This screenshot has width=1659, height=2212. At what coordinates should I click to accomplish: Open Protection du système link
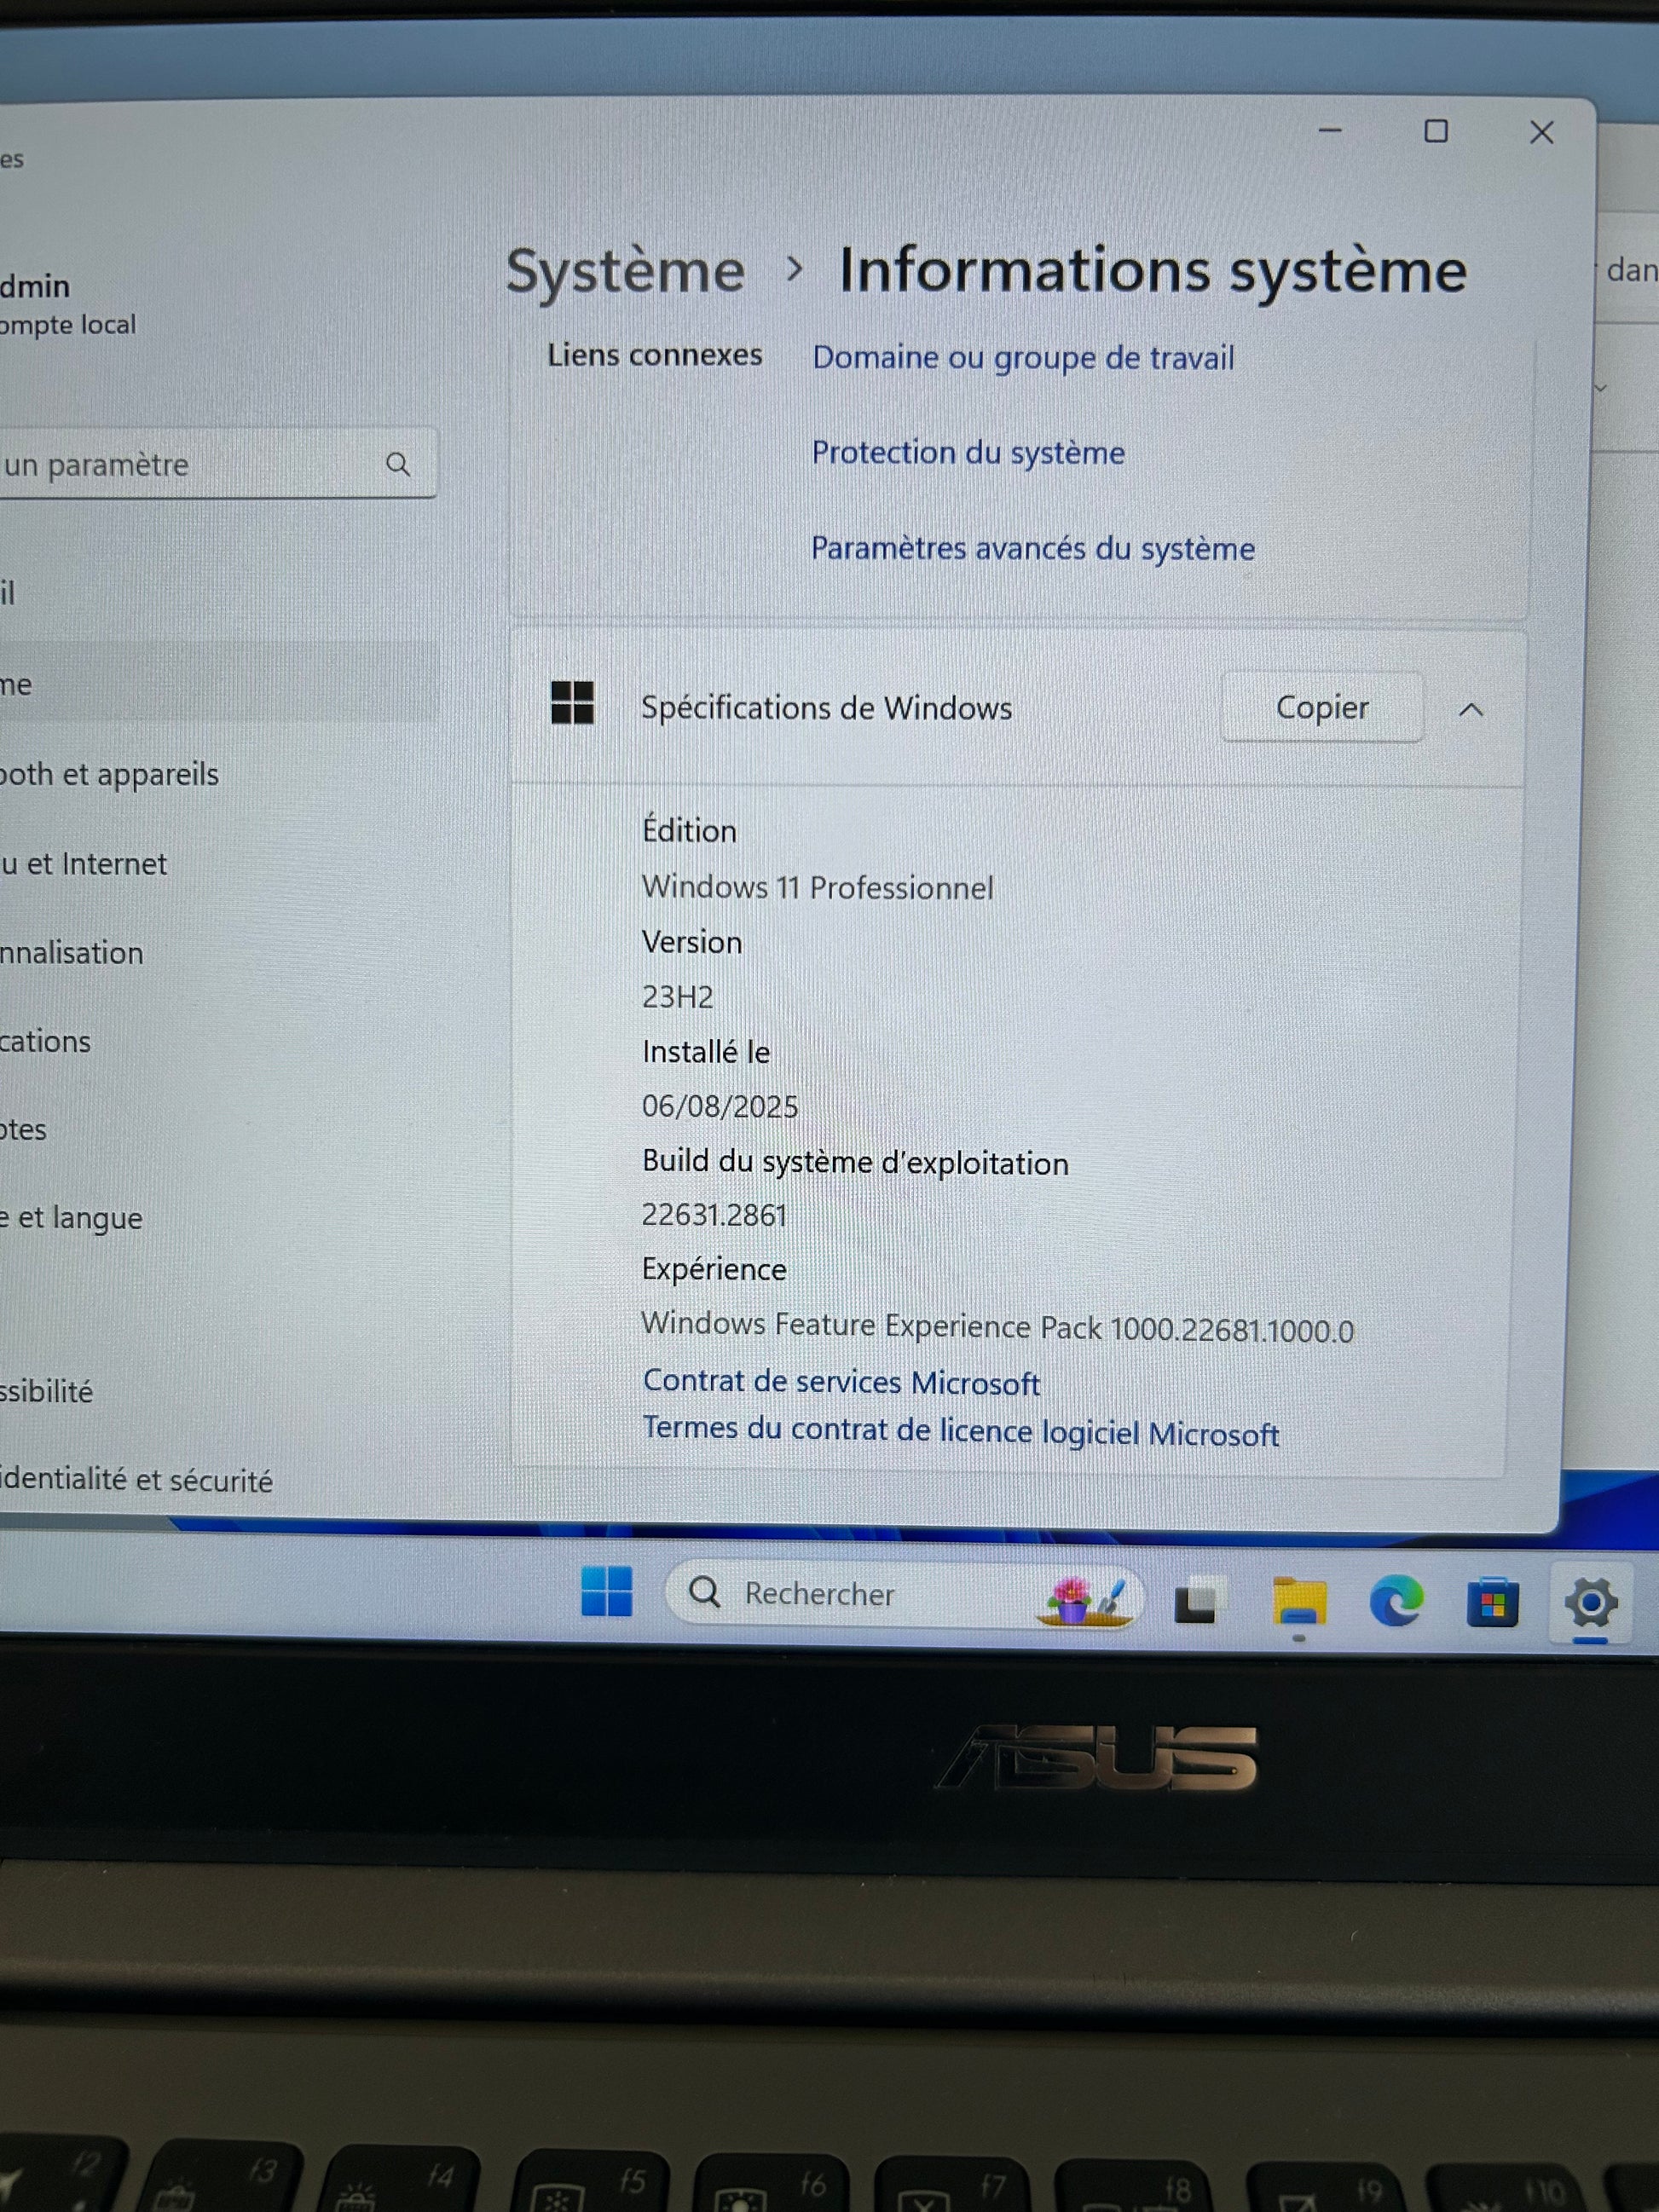pos(967,453)
